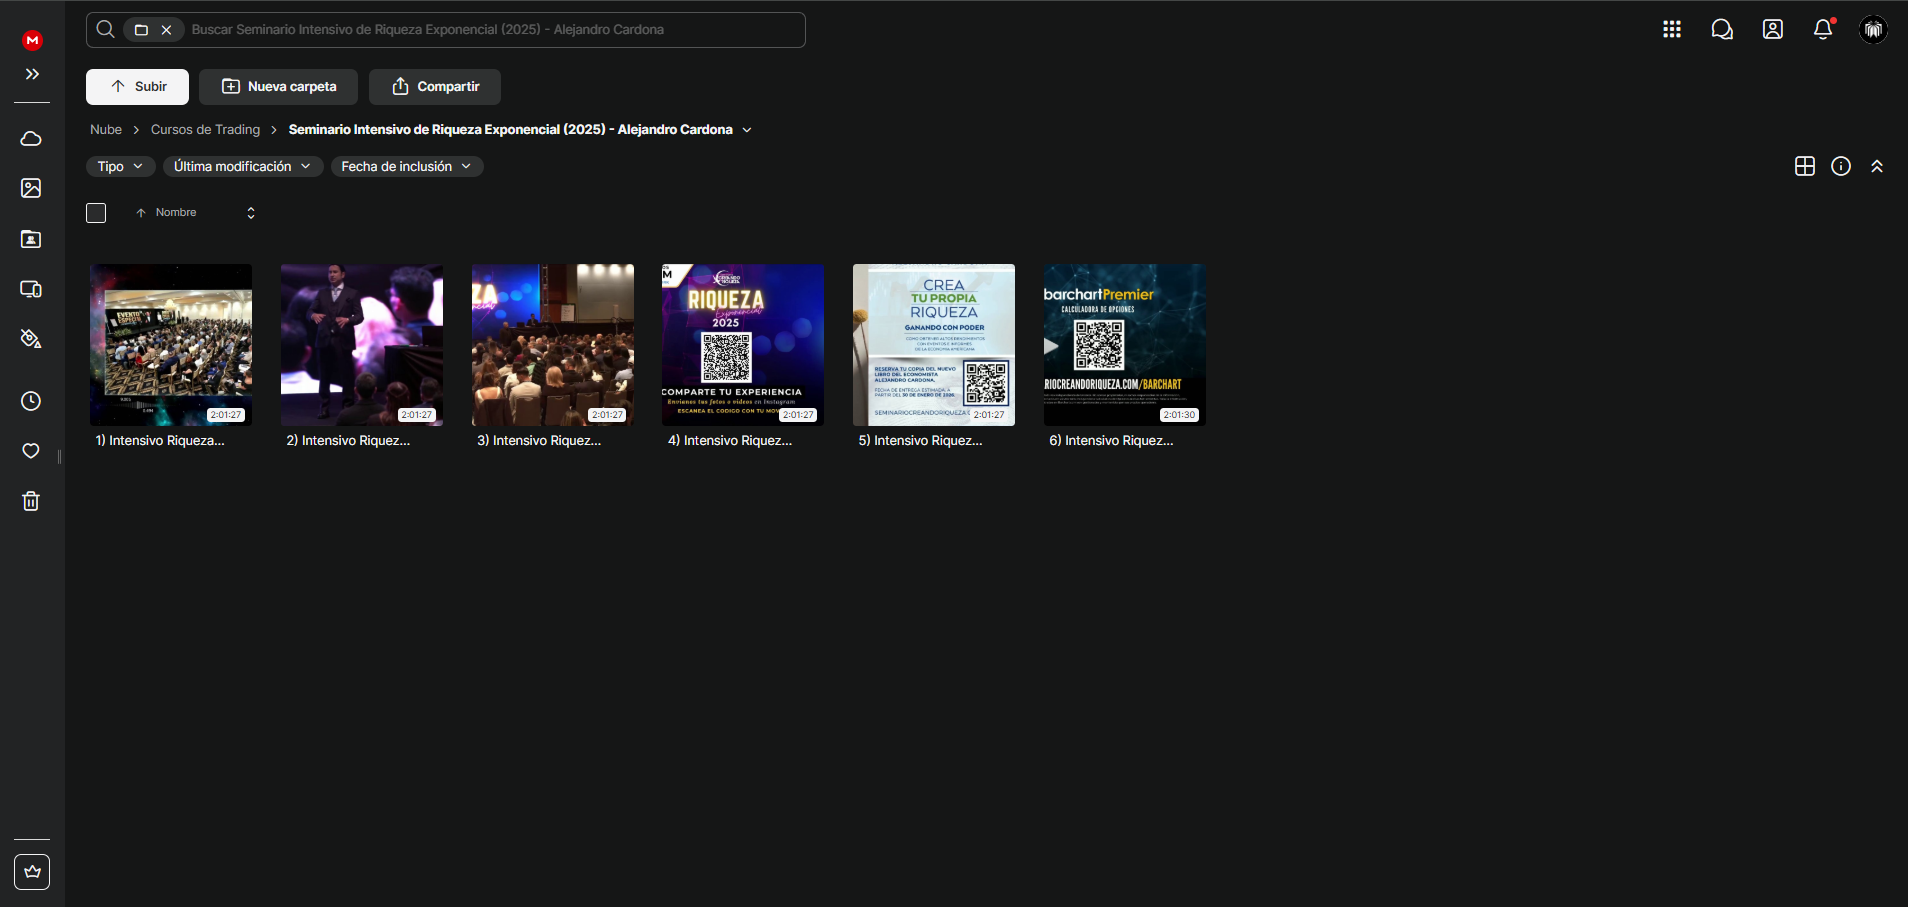Open video thumbnail 4) Intensivo Riquez with QR code
The height and width of the screenshot is (907, 1908).
pos(743,345)
